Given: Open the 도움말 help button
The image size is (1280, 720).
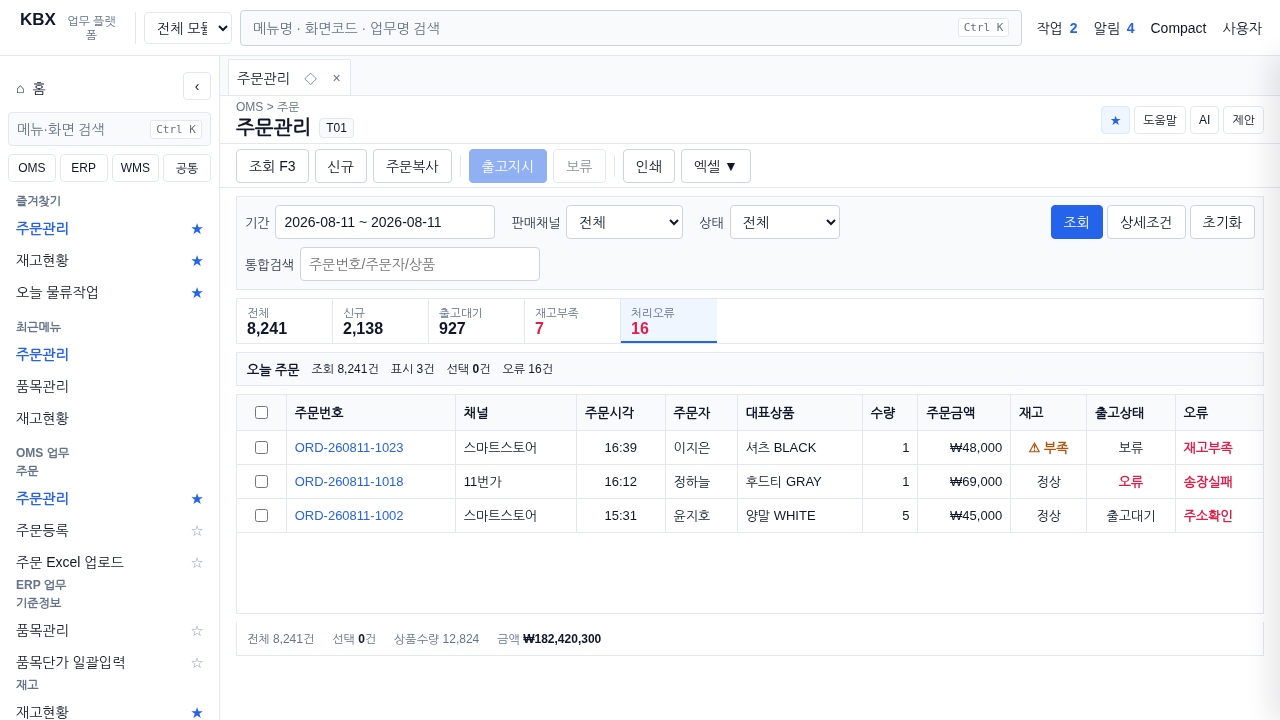Looking at the screenshot, I should click(1160, 120).
